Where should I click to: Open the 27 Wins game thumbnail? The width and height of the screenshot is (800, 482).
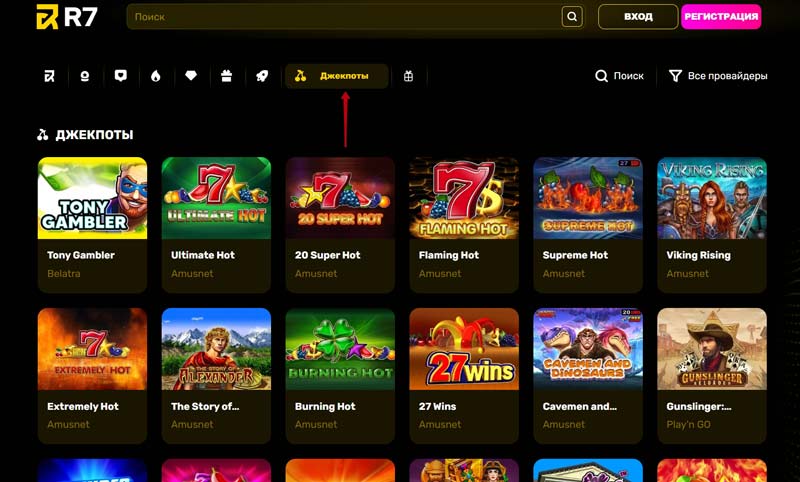(x=464, y=349)
